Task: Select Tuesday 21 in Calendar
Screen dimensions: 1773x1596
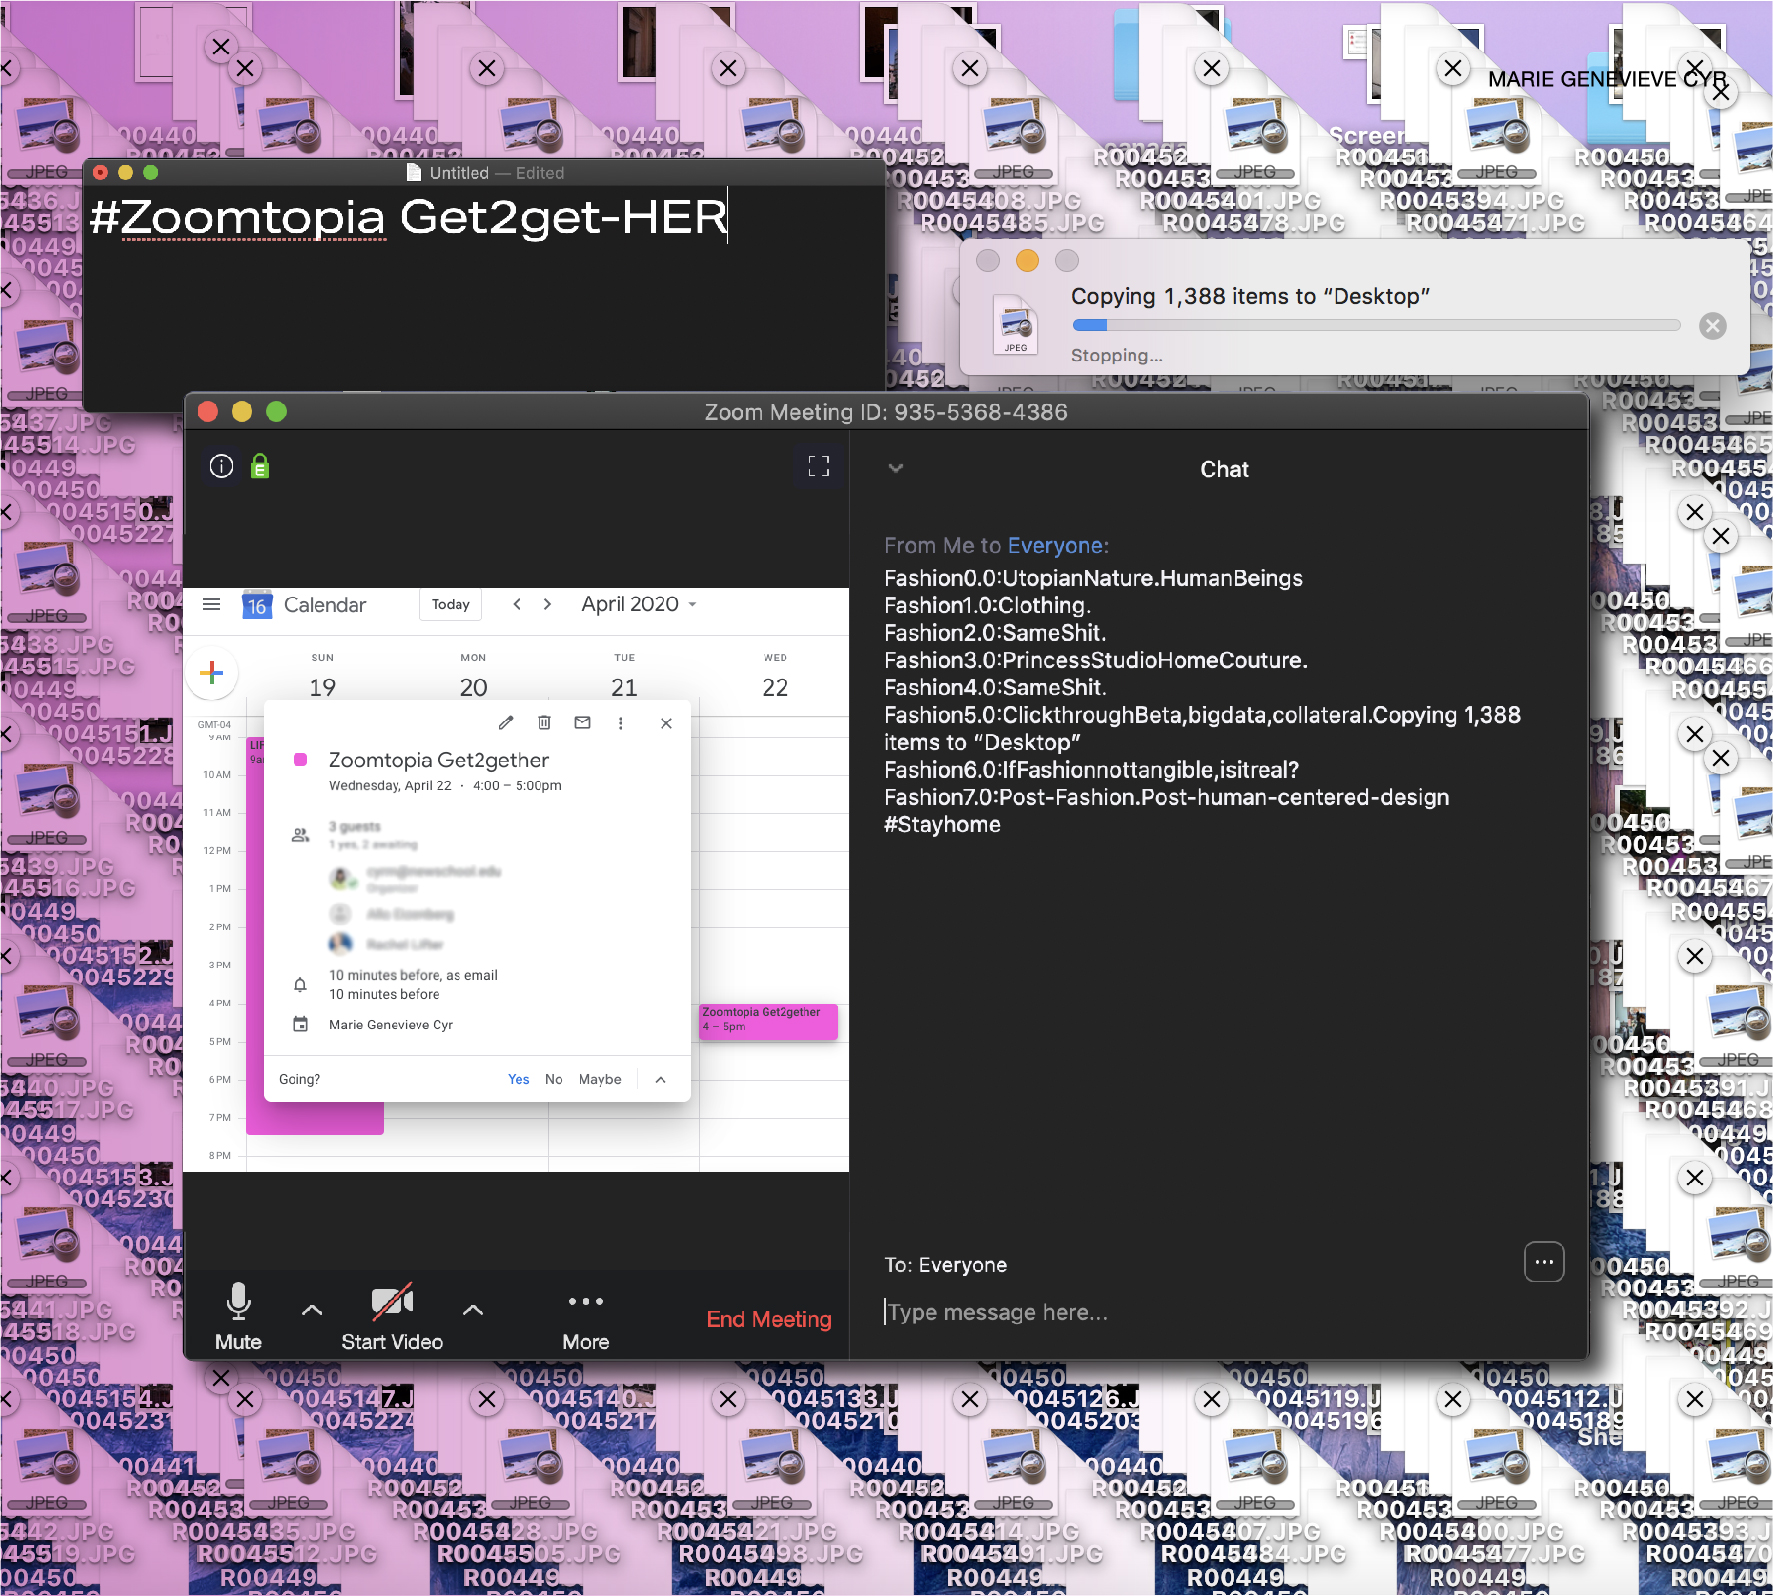Action: (624, 687)
